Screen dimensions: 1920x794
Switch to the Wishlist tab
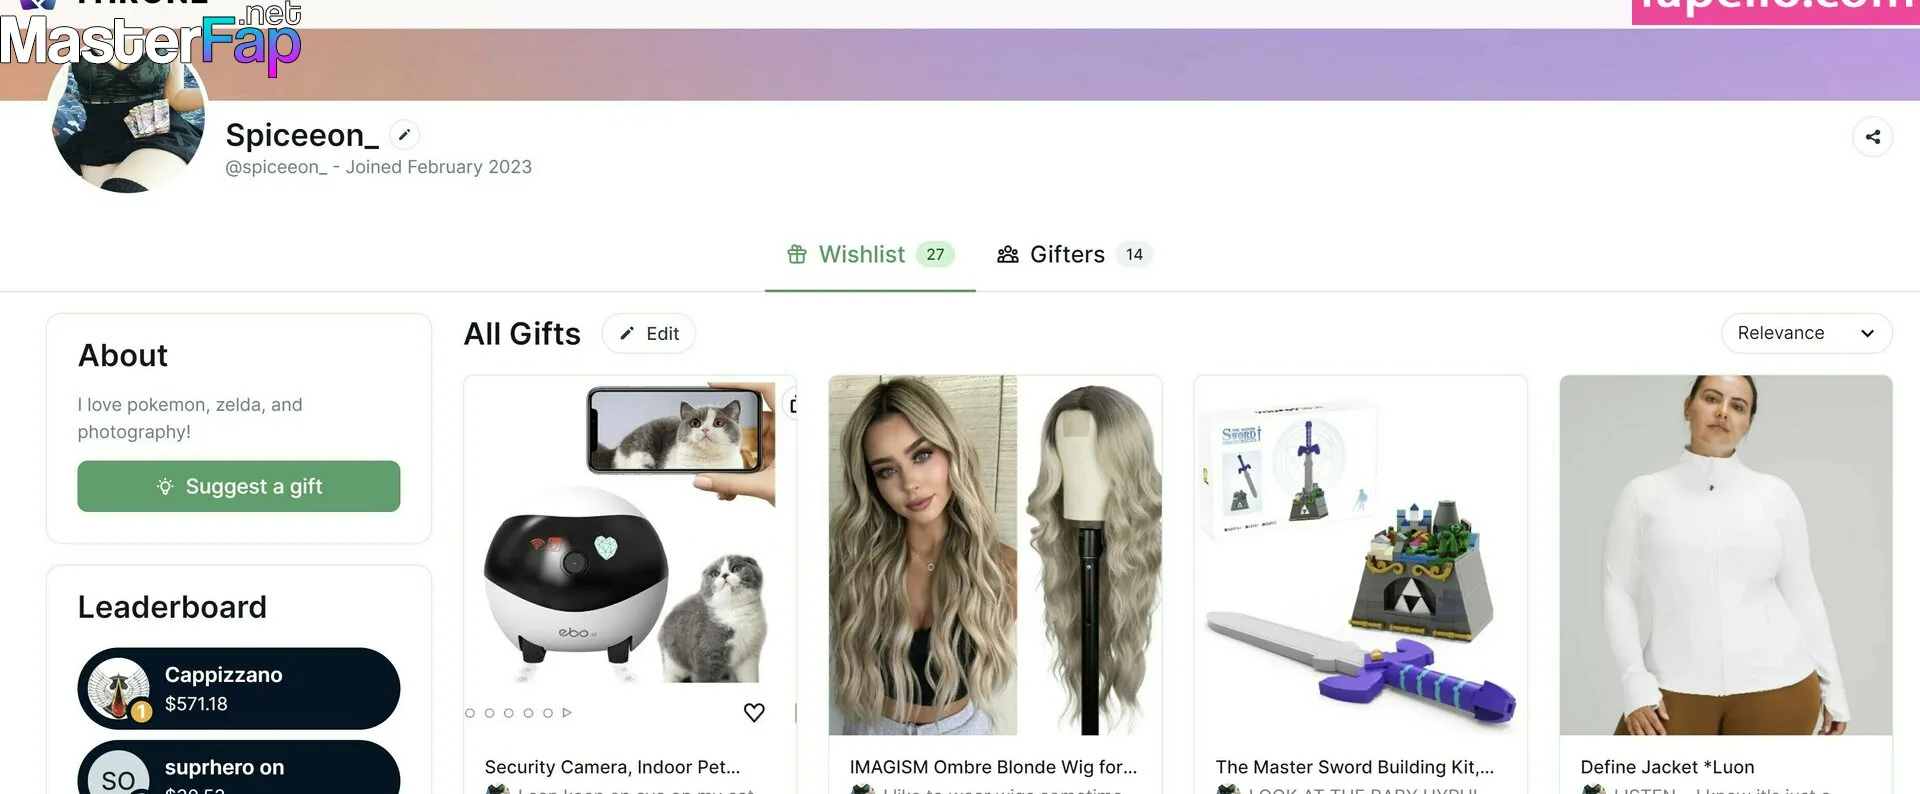870,255
